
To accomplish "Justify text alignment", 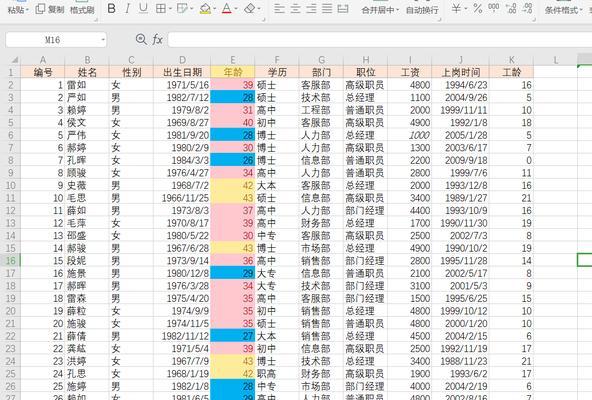I will point(327,8).
